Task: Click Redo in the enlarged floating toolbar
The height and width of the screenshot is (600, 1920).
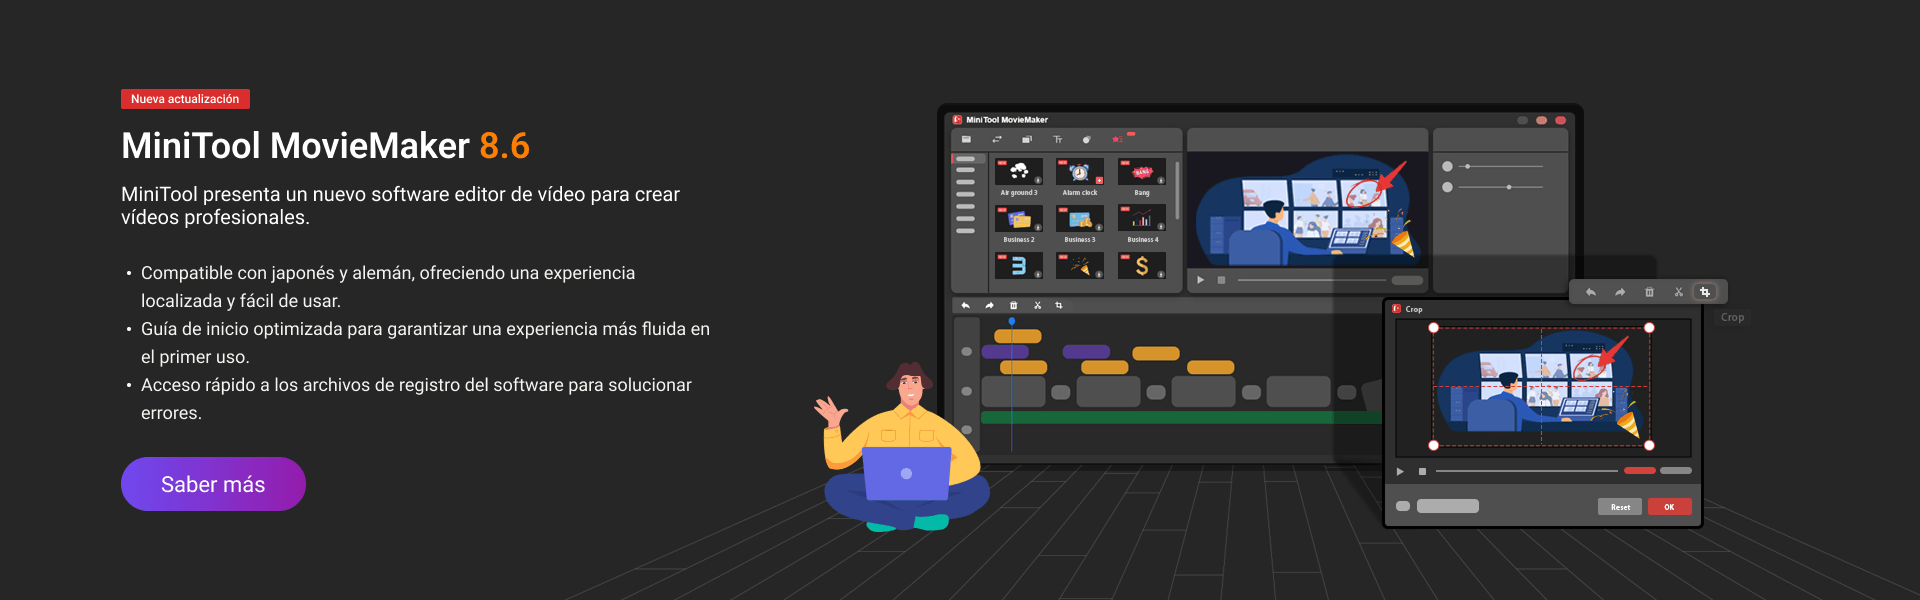Action: click(1620, 292)
